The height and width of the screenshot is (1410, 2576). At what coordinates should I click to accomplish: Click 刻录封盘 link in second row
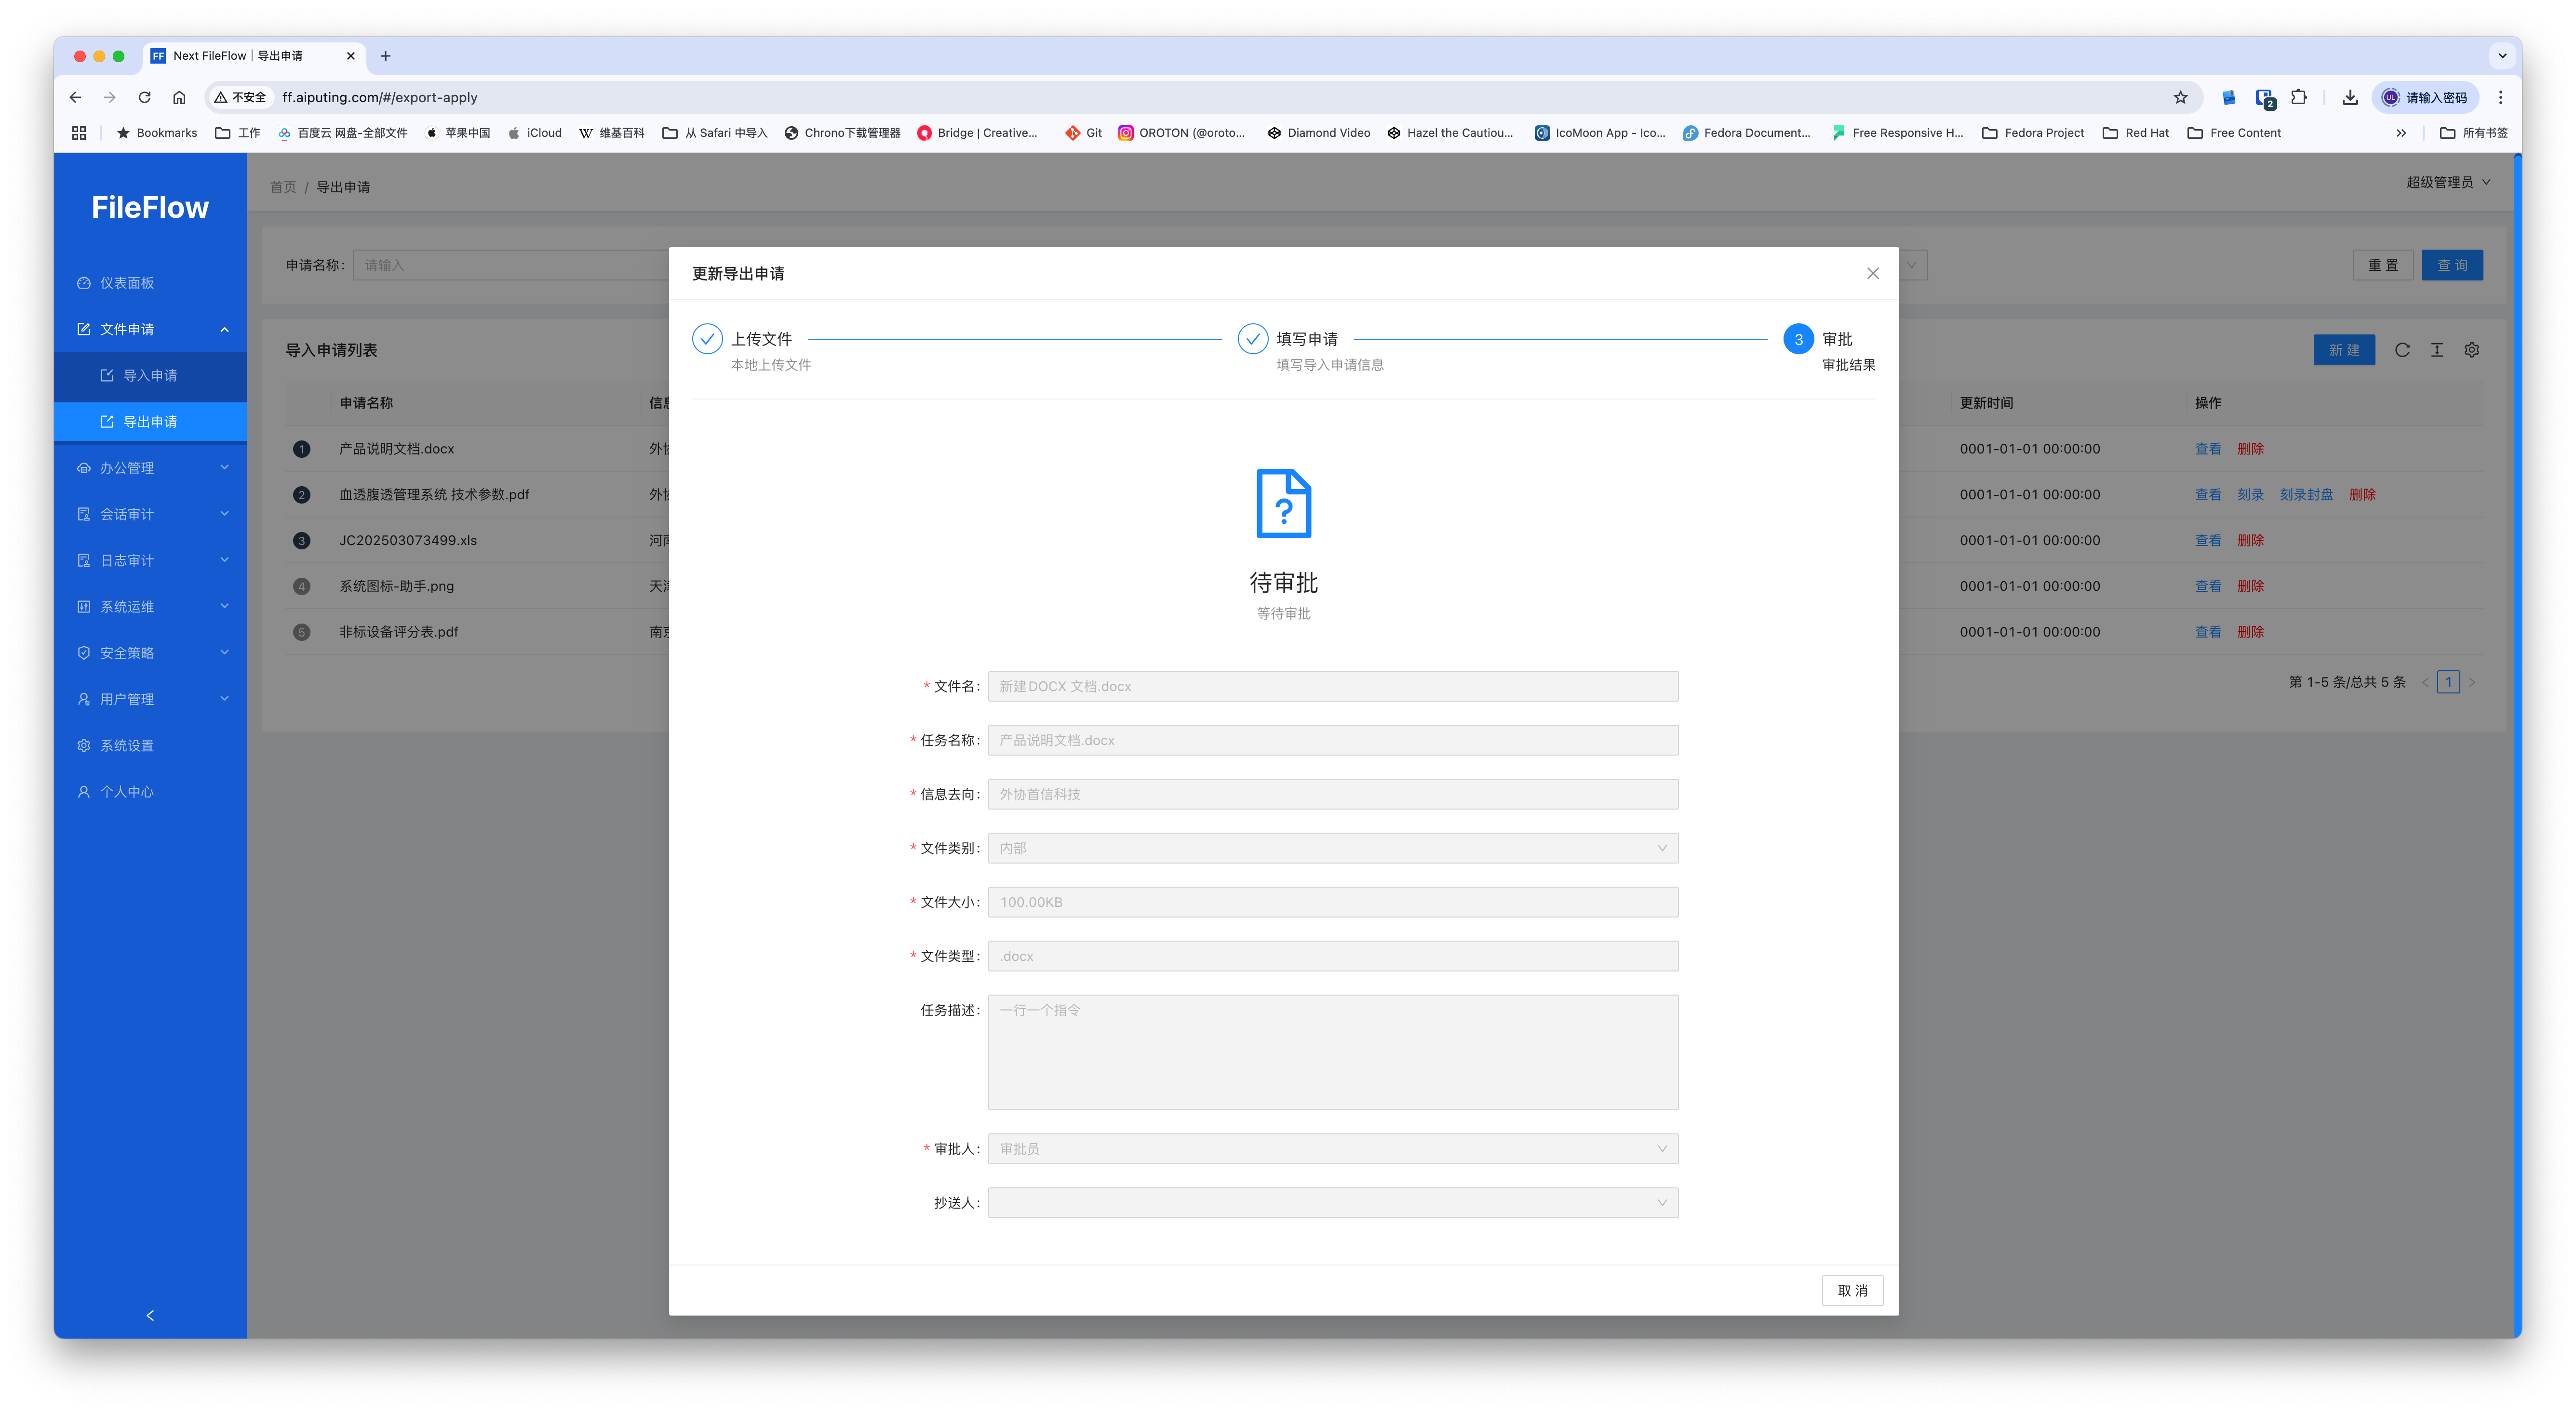[2306, 495]
